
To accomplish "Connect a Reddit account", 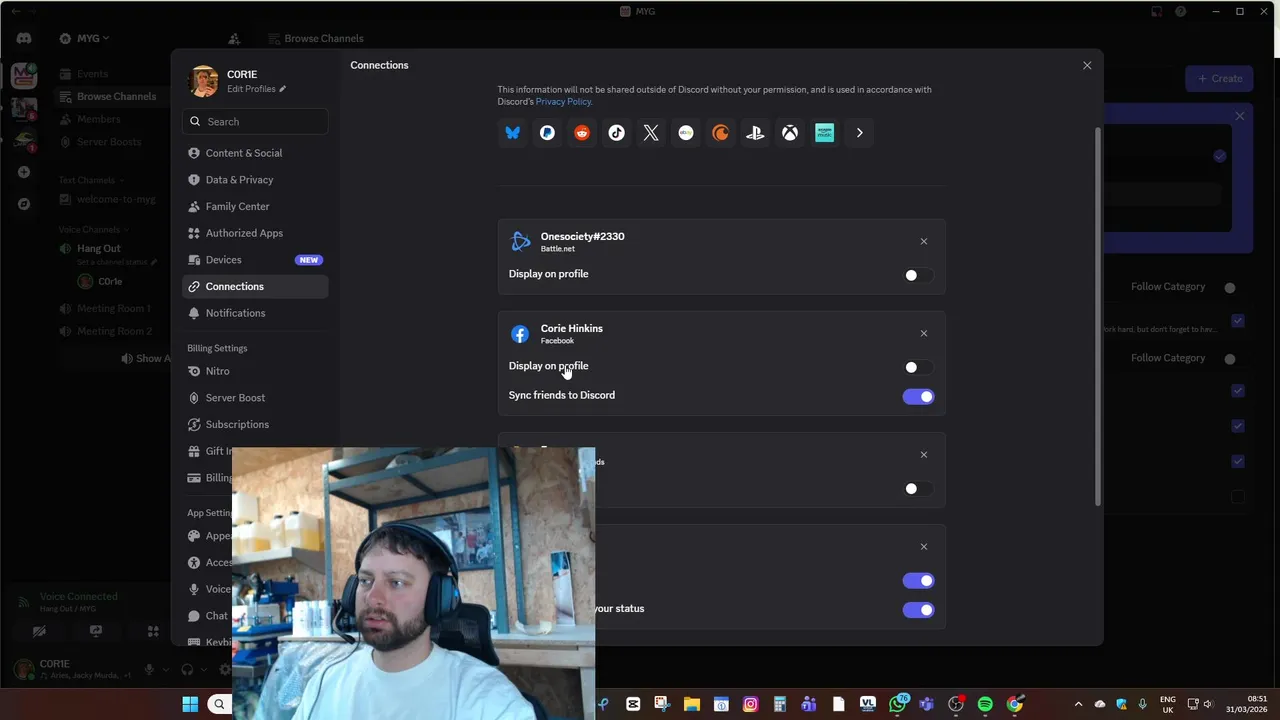I will coord(582,133).
